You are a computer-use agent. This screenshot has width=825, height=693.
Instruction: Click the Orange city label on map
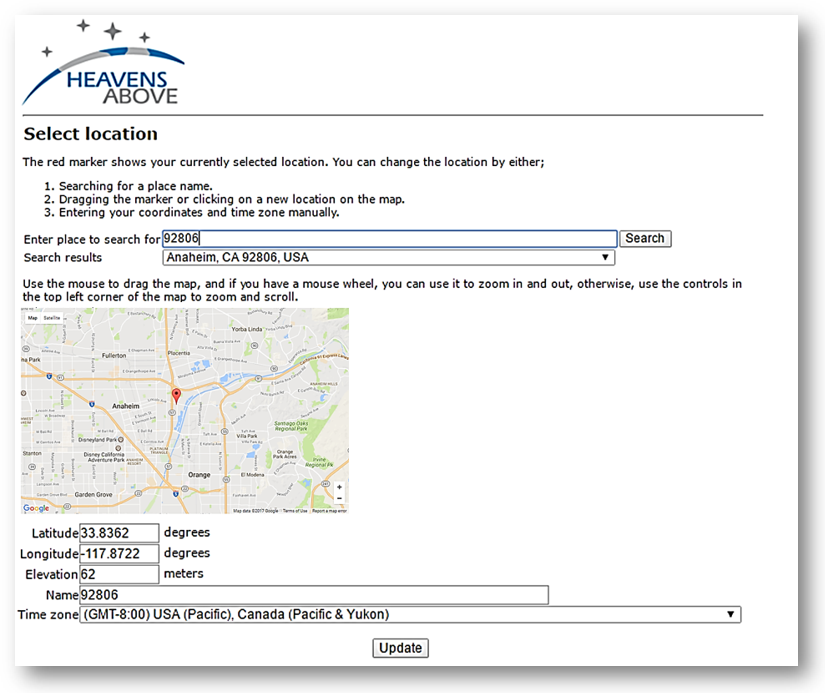point(199,475)
